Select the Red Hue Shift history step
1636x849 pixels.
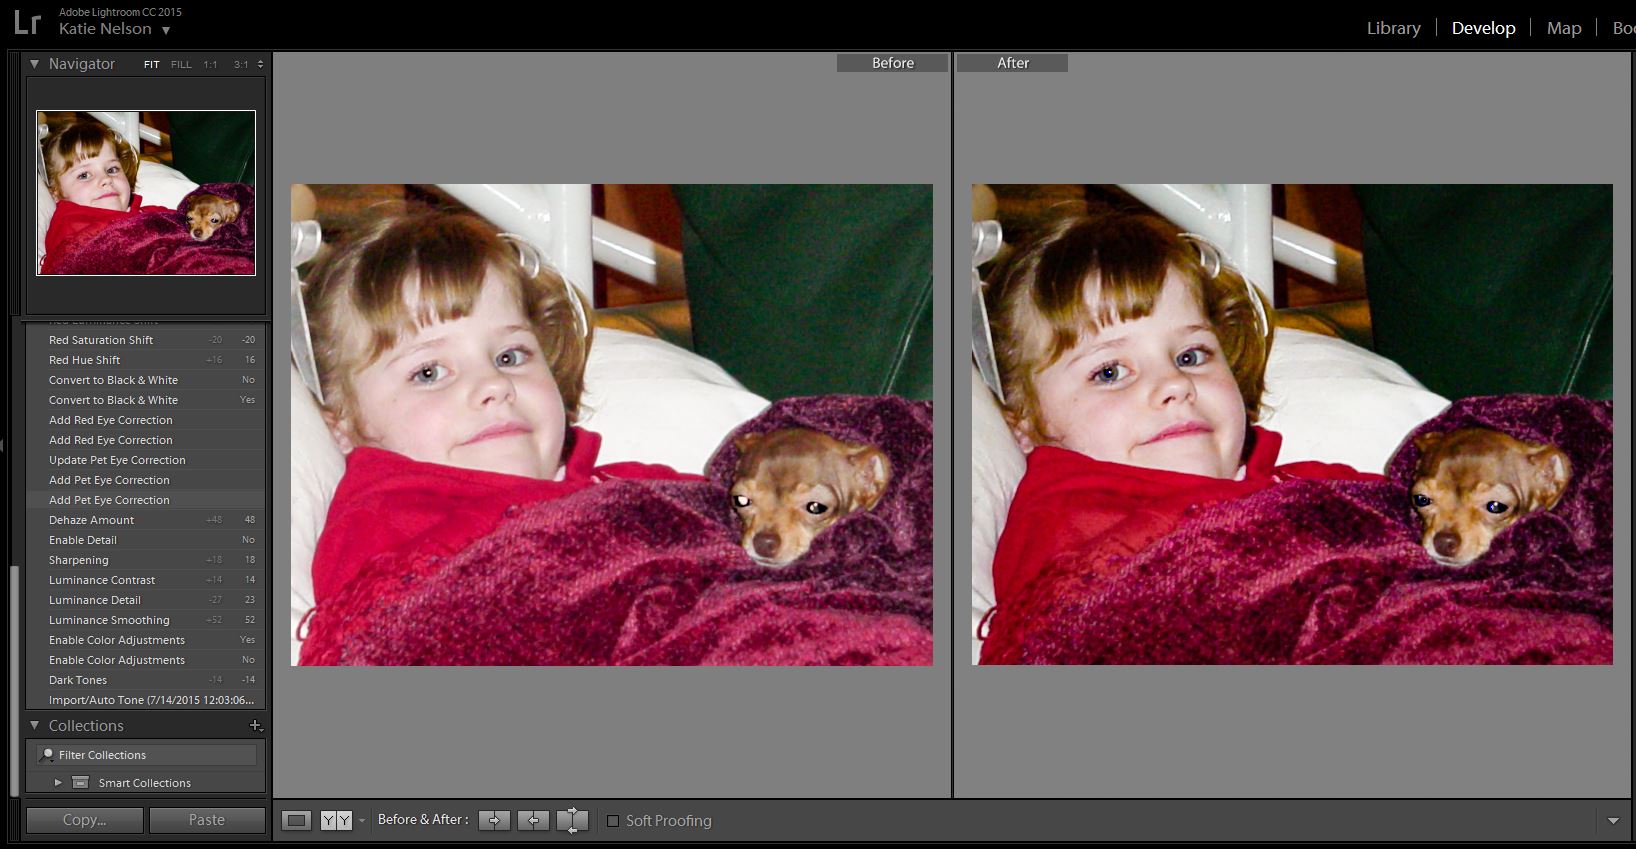146,360
